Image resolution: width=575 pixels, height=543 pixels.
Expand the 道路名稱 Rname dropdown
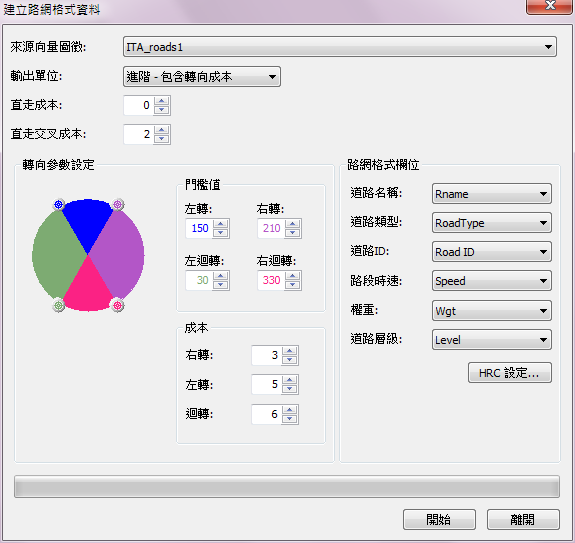click(x=491, y=194)
